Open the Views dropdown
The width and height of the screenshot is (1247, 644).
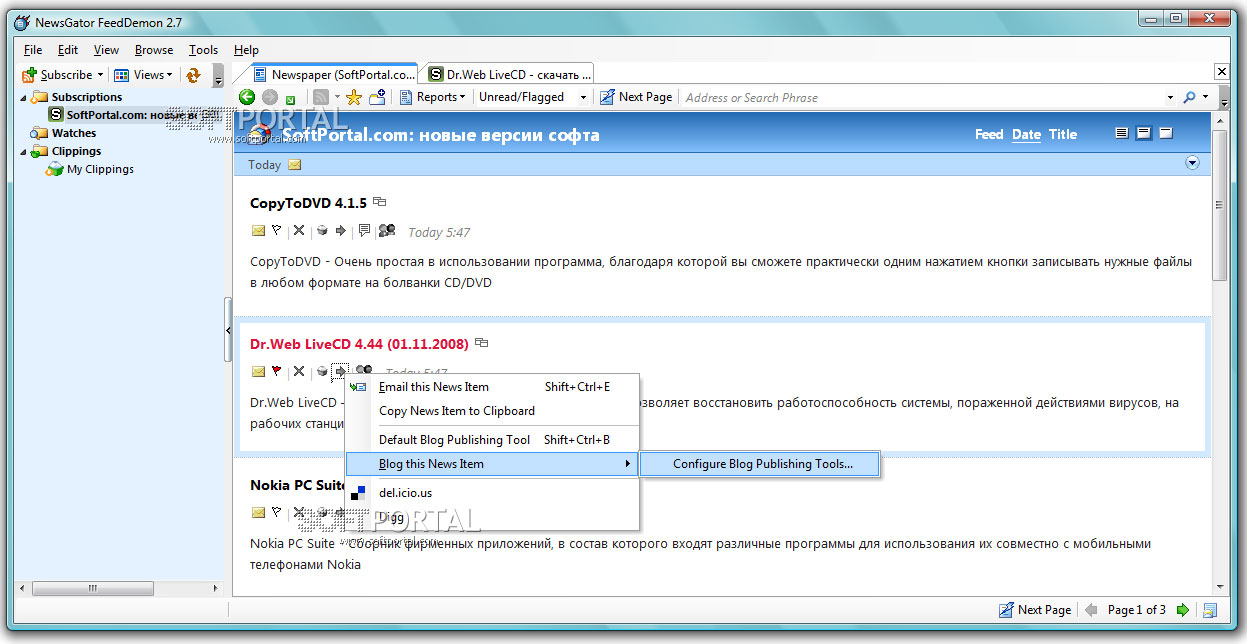143,75
